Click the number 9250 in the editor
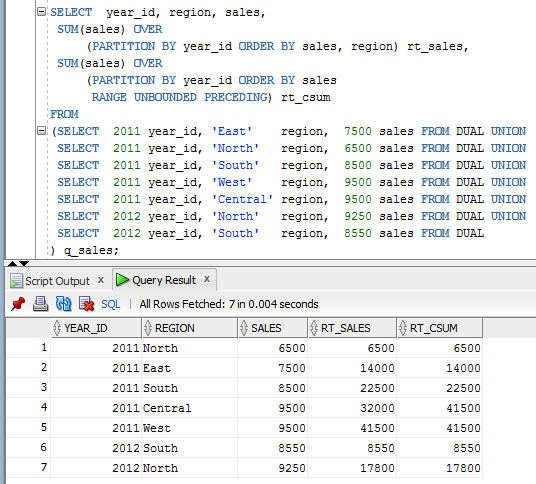 [358, 216]
